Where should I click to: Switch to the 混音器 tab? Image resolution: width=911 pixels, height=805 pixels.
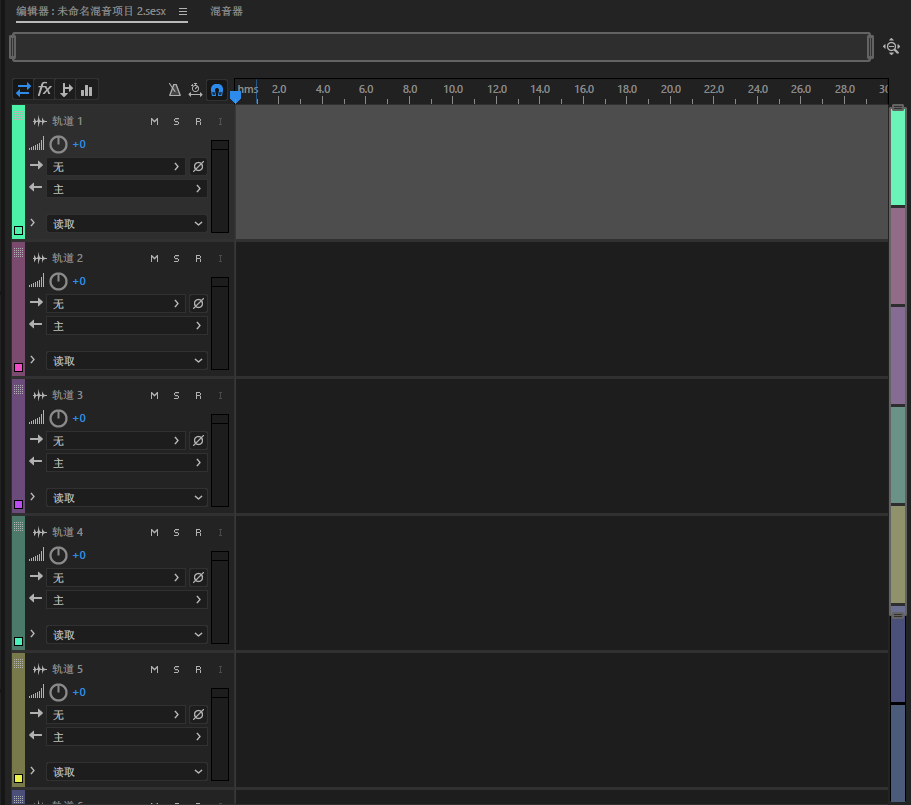point(227,12)
